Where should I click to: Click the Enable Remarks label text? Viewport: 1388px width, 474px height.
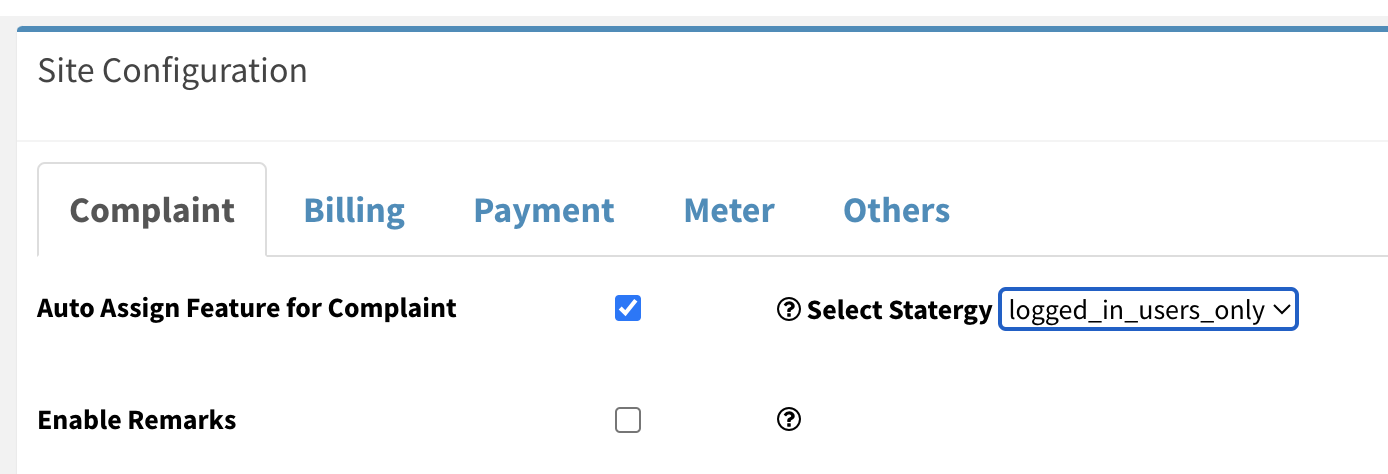137,420
